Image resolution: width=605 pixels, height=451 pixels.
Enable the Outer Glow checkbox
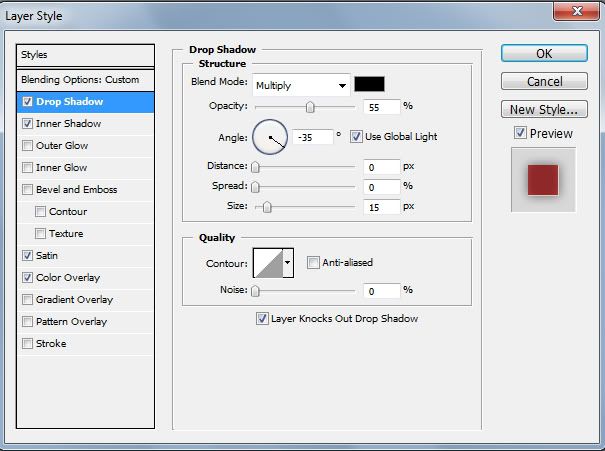pyautogui.click(x=27, y=146)
